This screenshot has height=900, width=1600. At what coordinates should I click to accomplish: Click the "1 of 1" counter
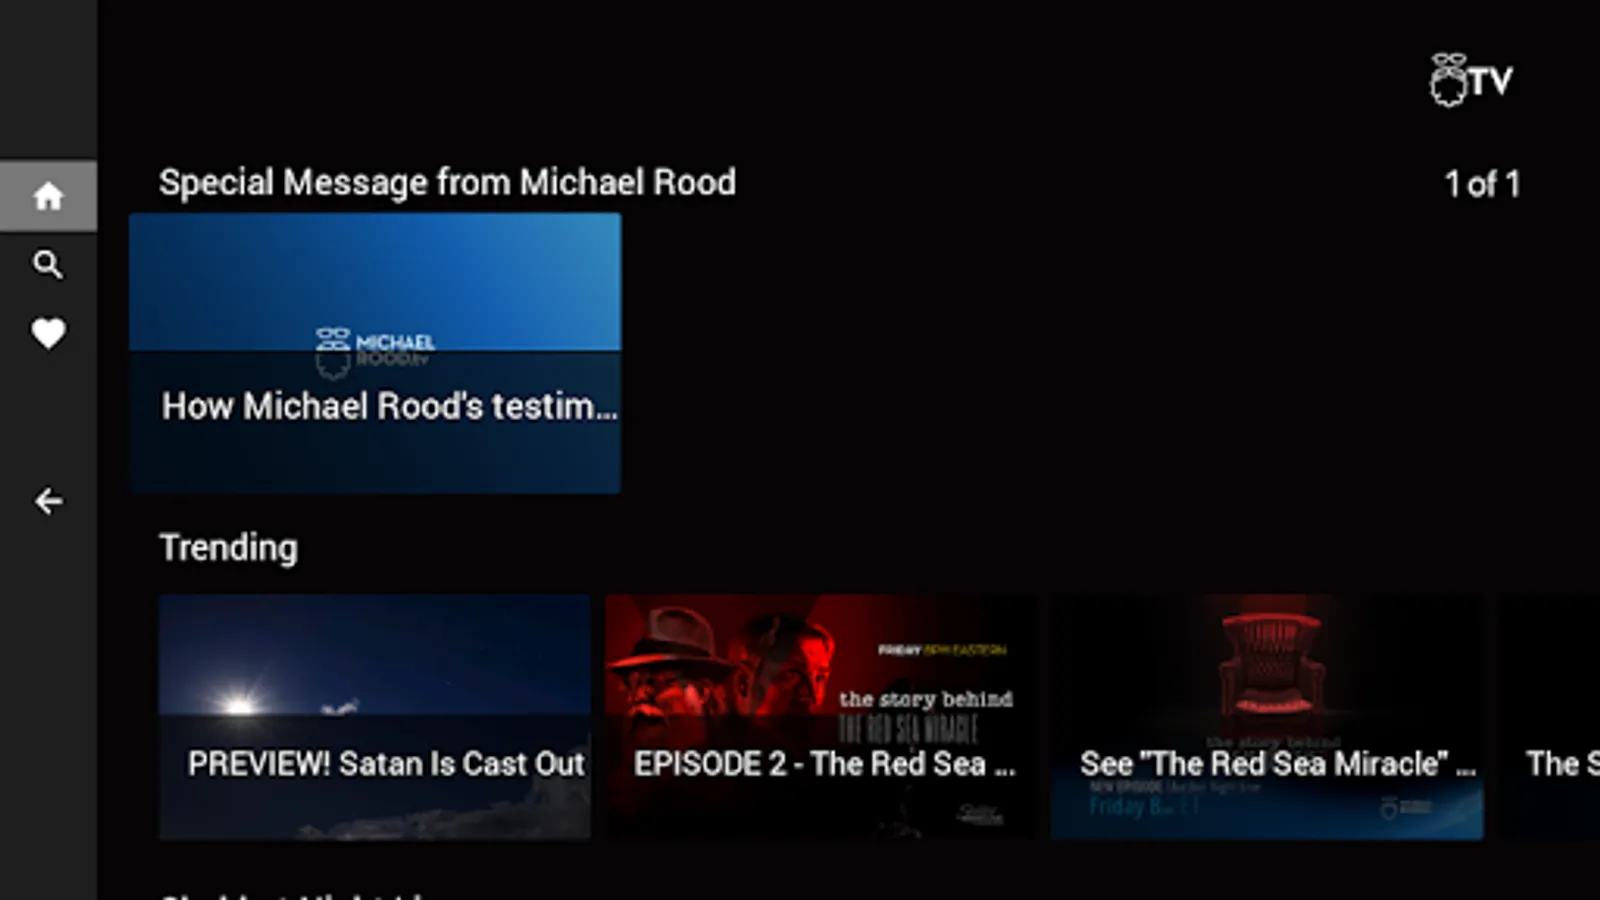pyautogui.click(x=1482, y=184)
